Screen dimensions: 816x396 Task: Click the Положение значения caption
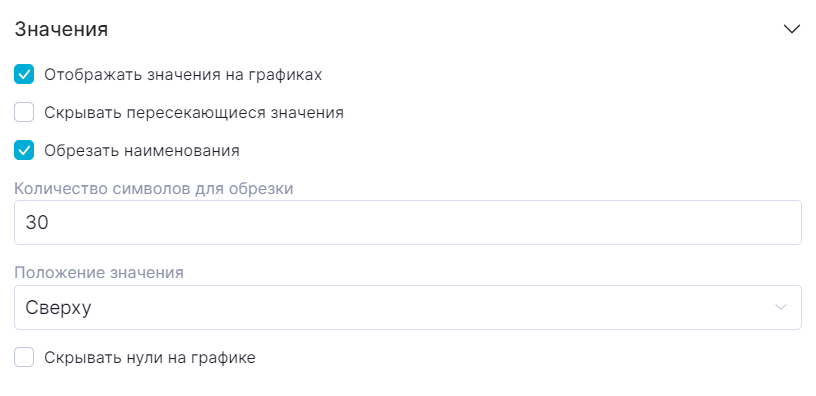[x=99, y=273]
